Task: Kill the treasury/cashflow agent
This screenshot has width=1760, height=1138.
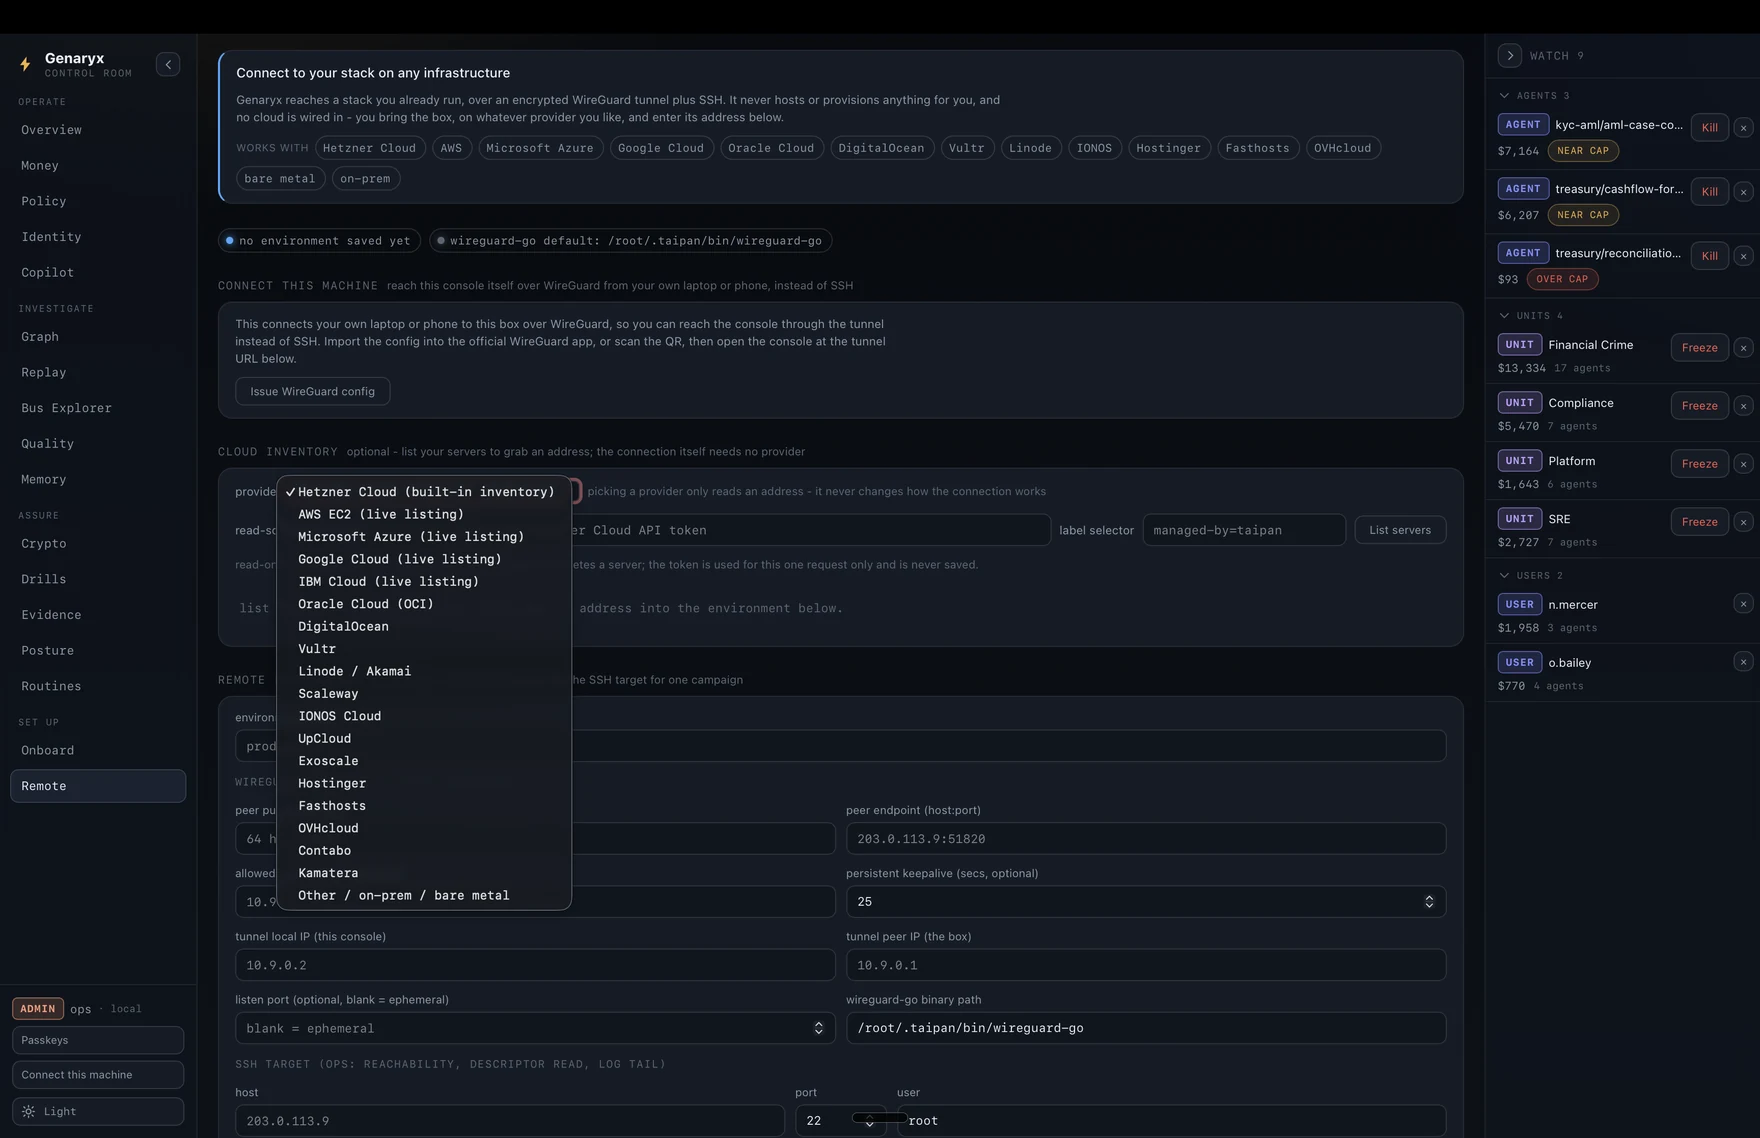Action: (x=1710, y=192)
